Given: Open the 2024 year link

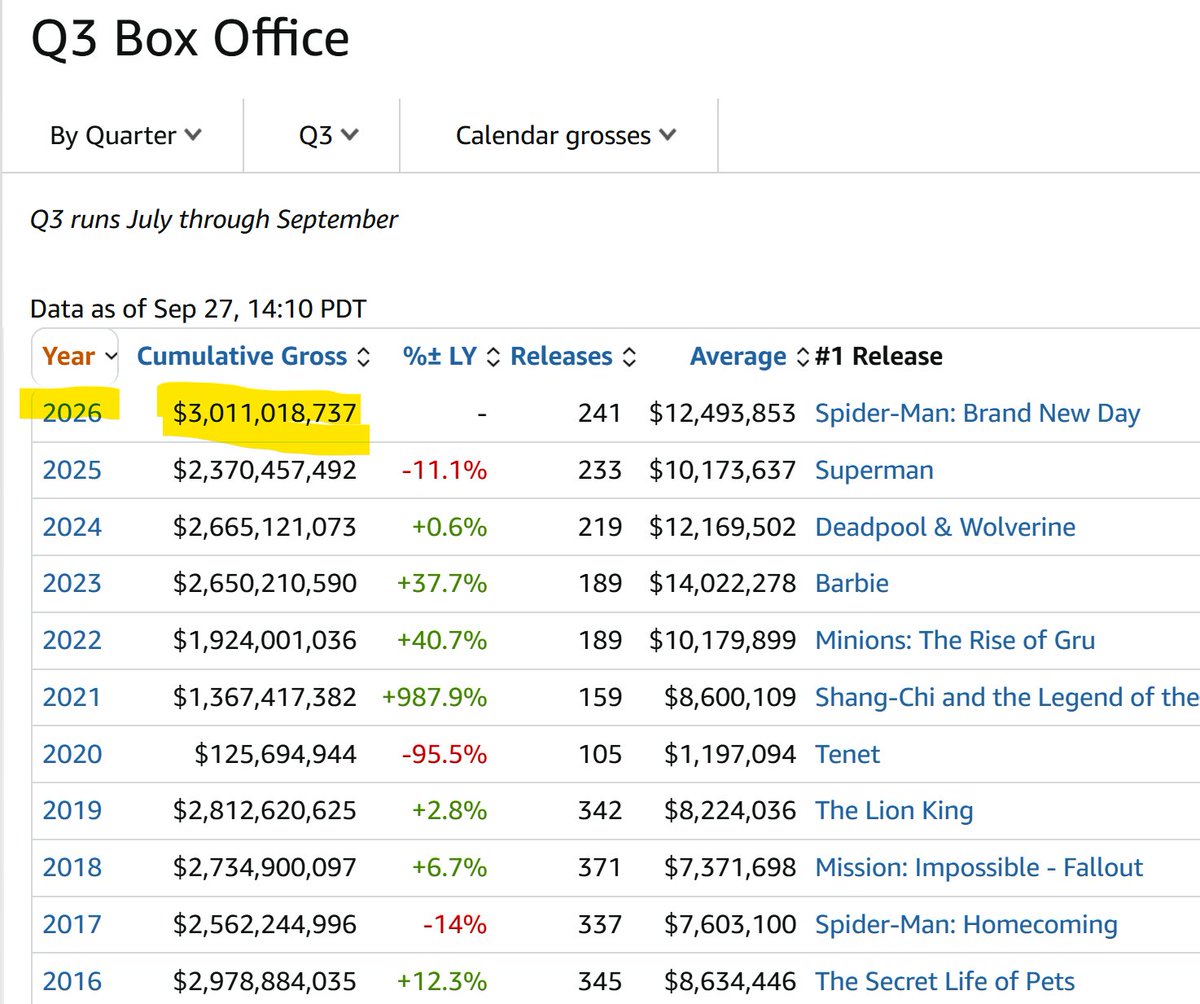Looking at the screenshot, I should click(72, 527).
